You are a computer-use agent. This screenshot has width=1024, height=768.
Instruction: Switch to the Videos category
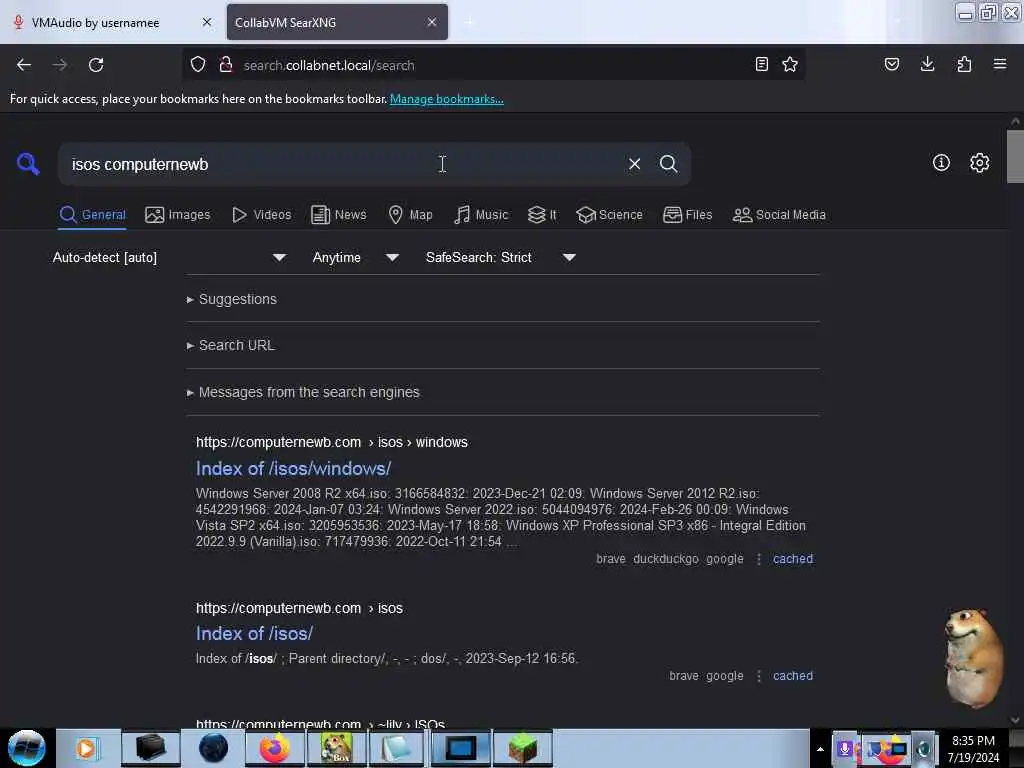tap(262, 215)
